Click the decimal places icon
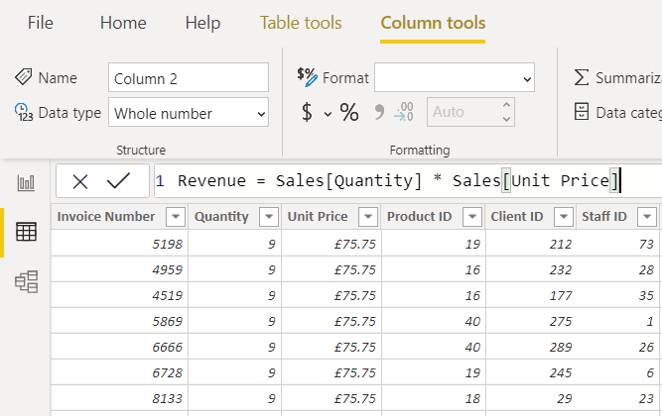The image size is (662, 416). 404,113
